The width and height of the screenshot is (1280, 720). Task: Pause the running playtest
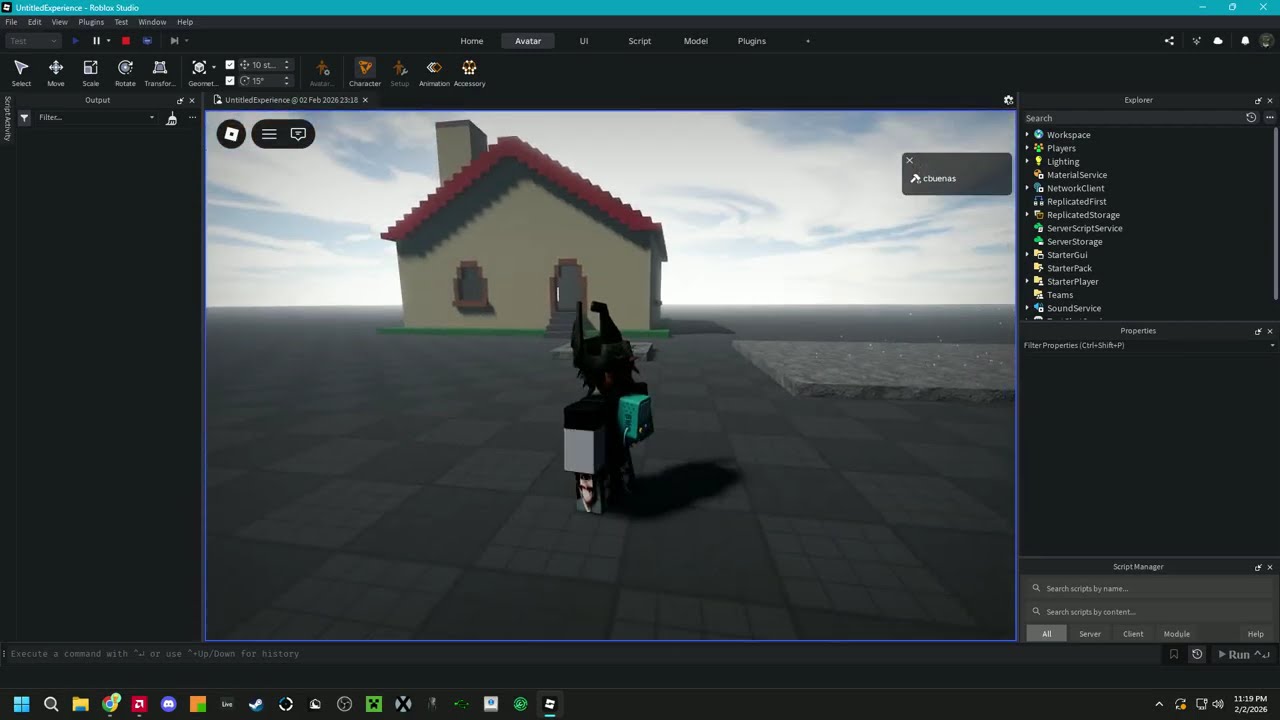coord(97,41)
